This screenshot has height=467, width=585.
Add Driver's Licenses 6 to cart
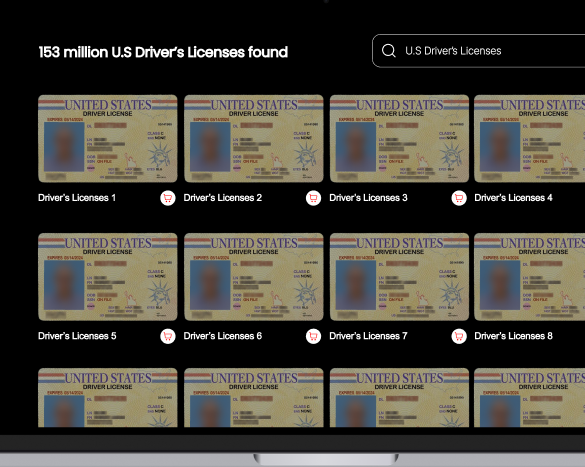coord(313,336)
